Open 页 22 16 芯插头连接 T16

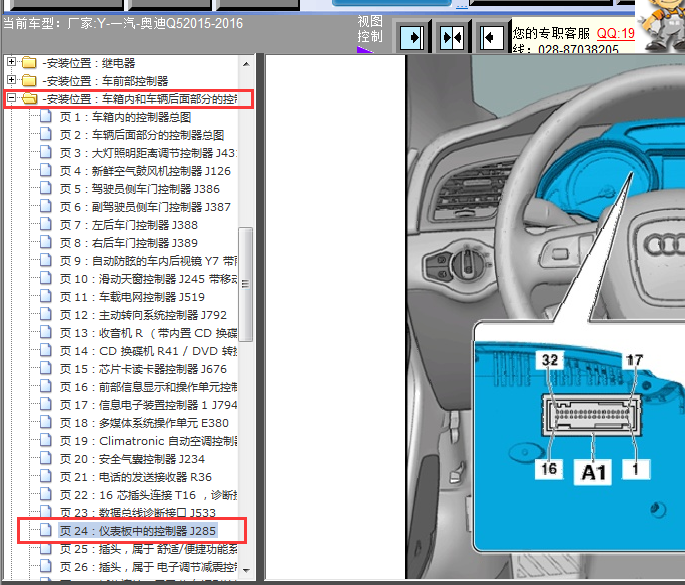click(x=148, y=495)
